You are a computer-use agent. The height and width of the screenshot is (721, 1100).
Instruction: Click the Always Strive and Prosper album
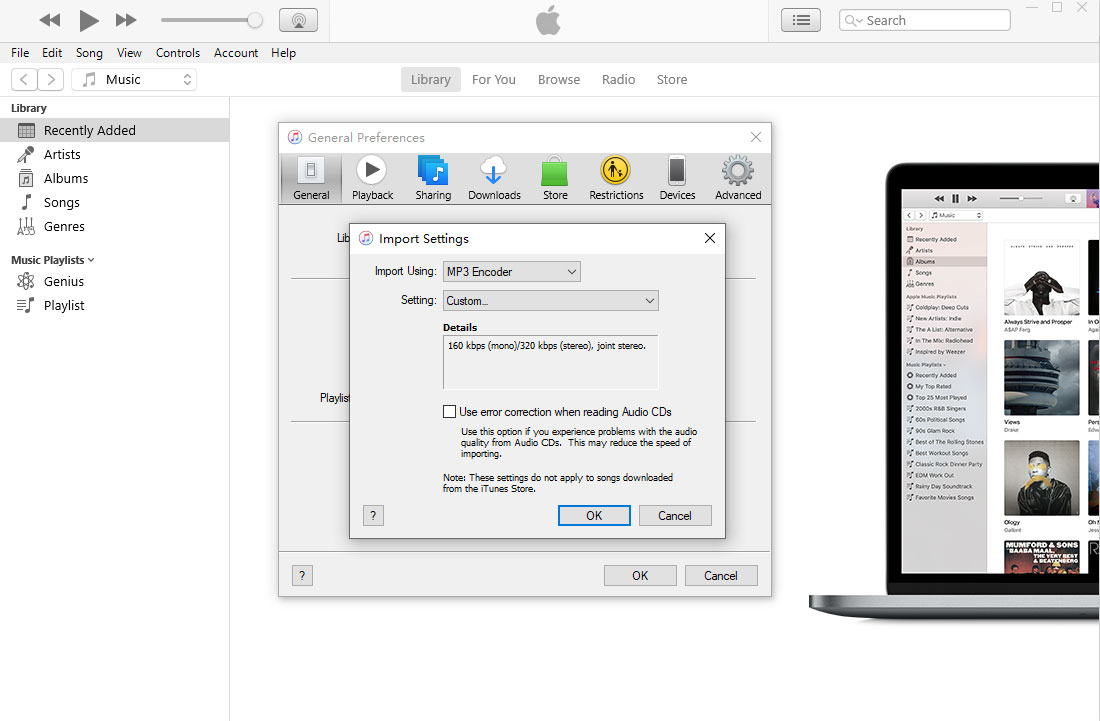click(x=1041, y=278)
